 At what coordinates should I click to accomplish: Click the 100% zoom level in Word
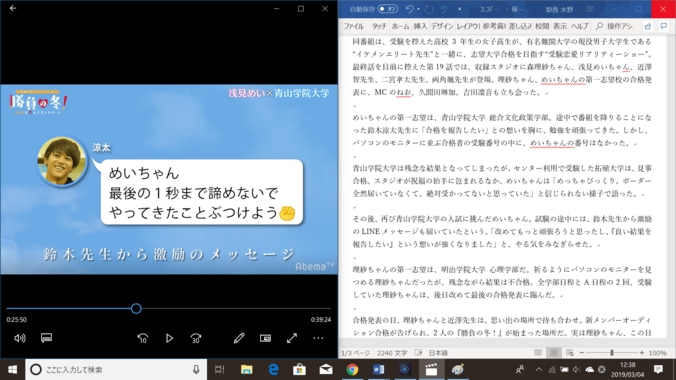click(657, 353)
